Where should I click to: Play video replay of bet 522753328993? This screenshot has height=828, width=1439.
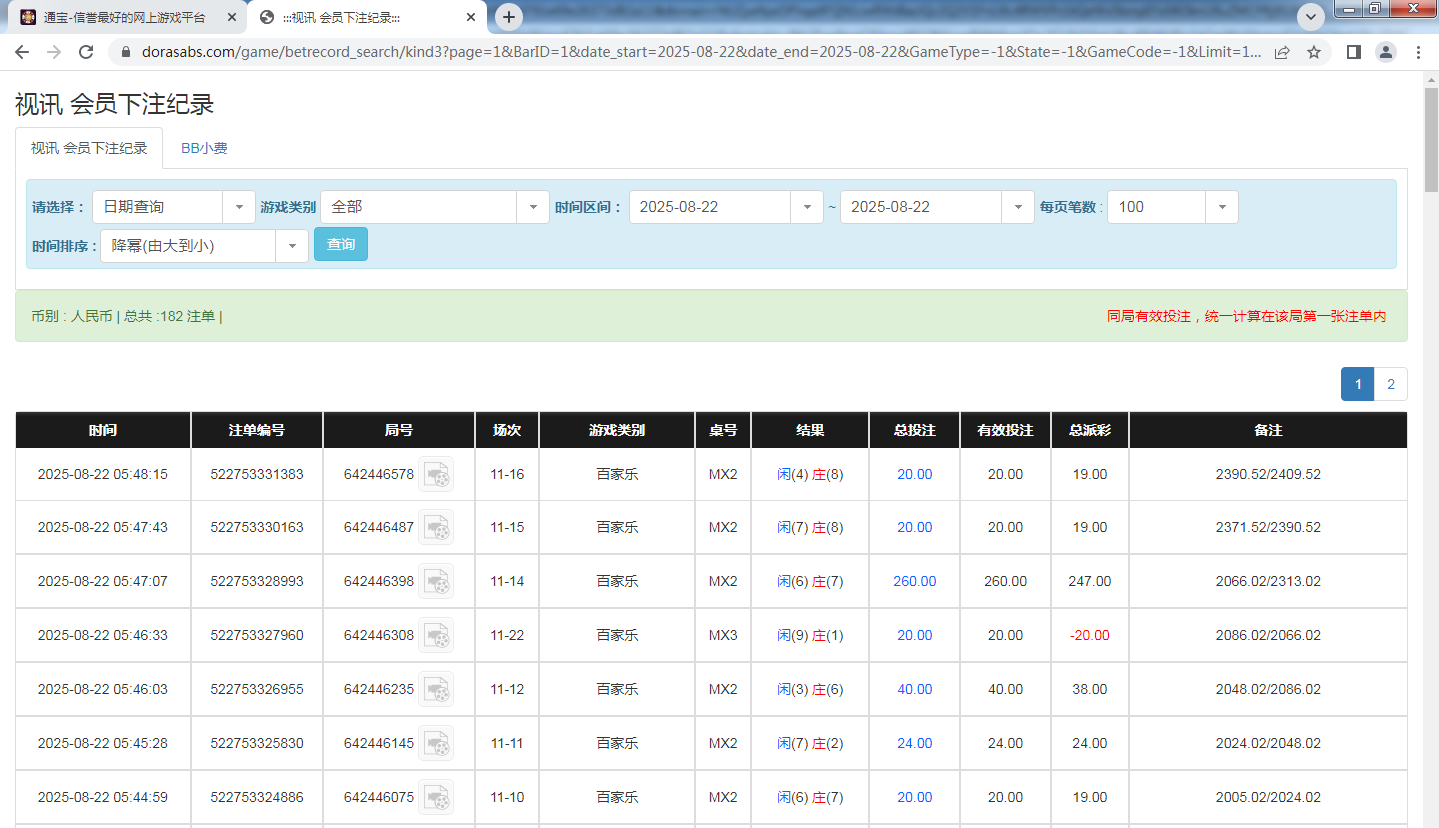[437, 581]
